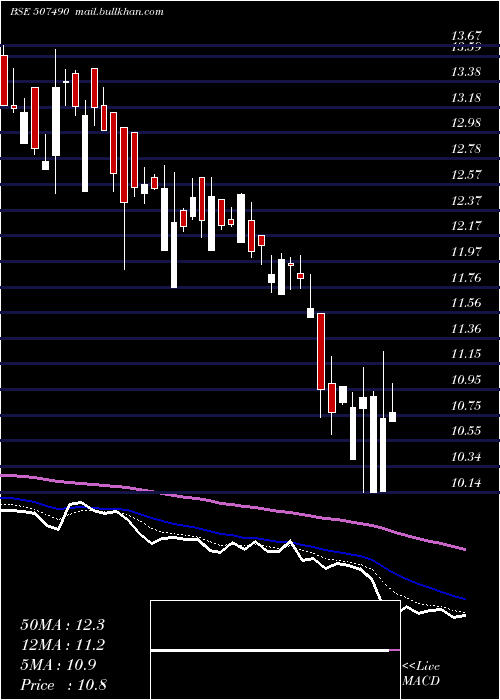Click the 5MA : 10.9 readout
This screenshot has width=500, height=700.
(x=58, y=665)
